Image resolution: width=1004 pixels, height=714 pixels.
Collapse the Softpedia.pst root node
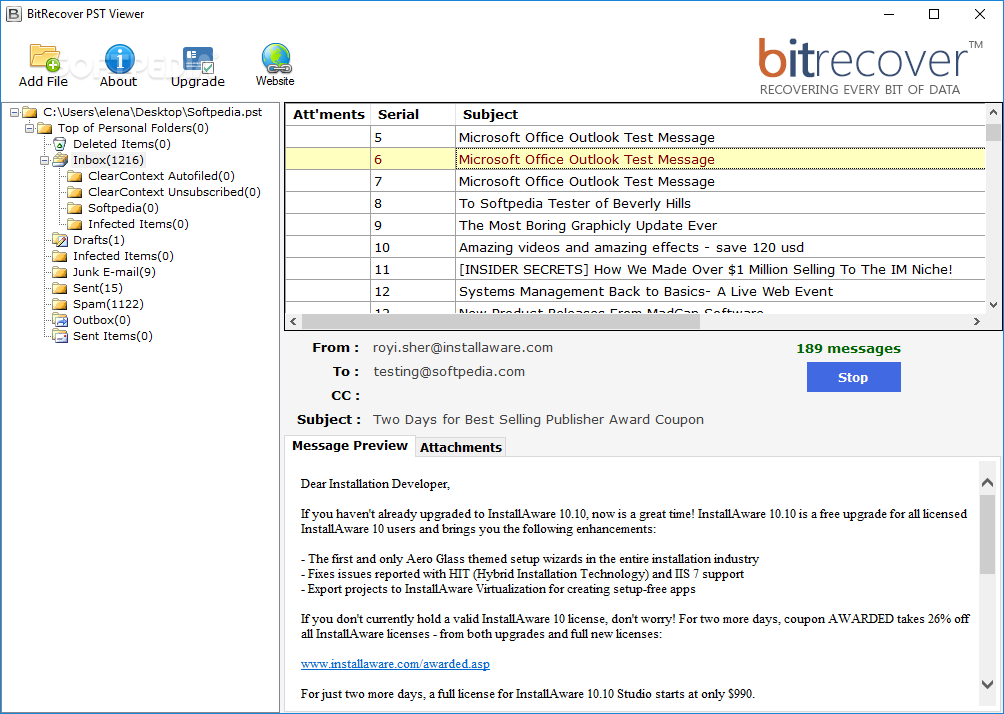[x=14, y=112]
